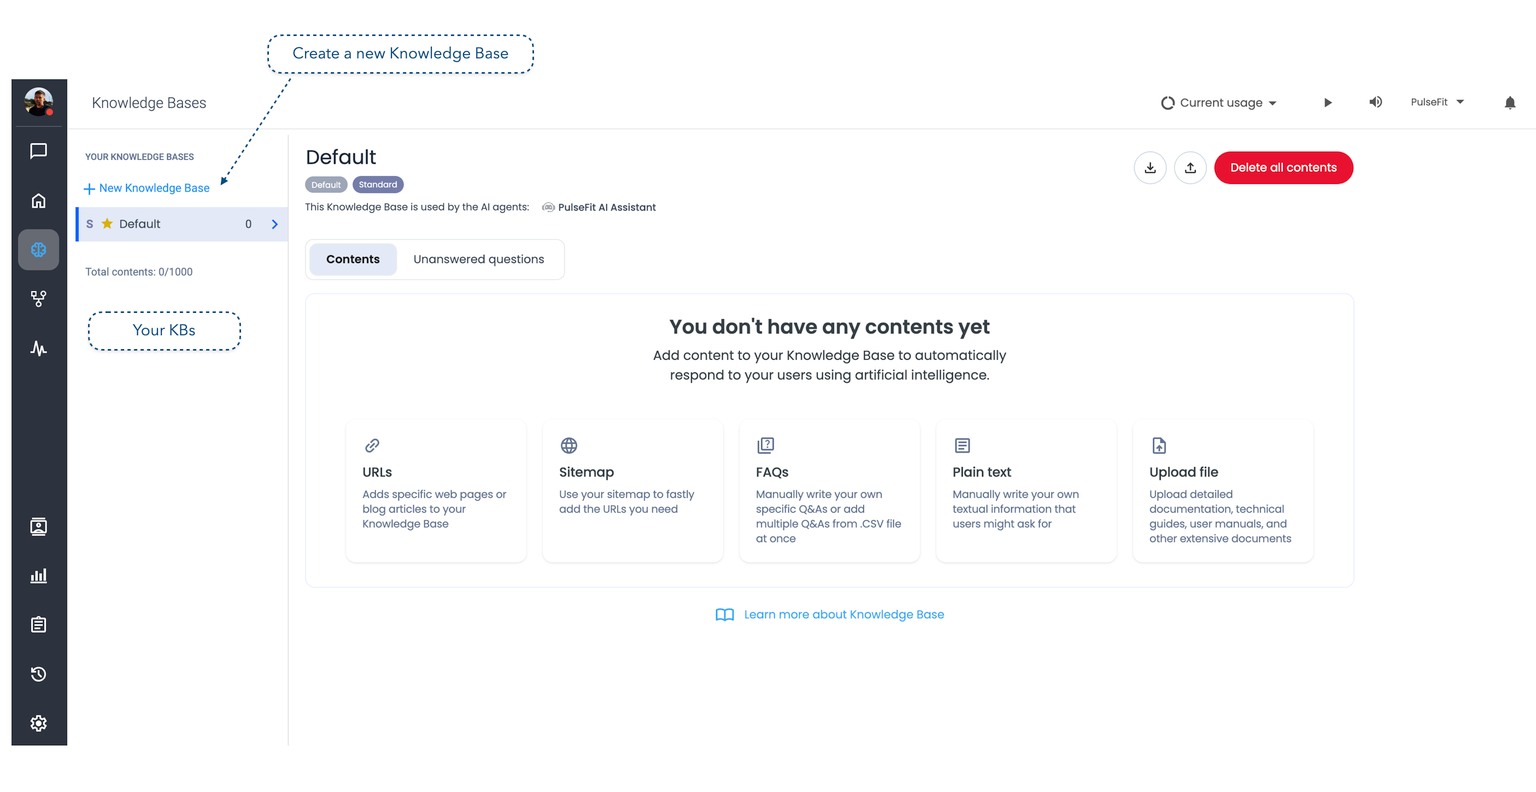
Task: Open the analytics bar chart icon
Action: pos(38,576)
